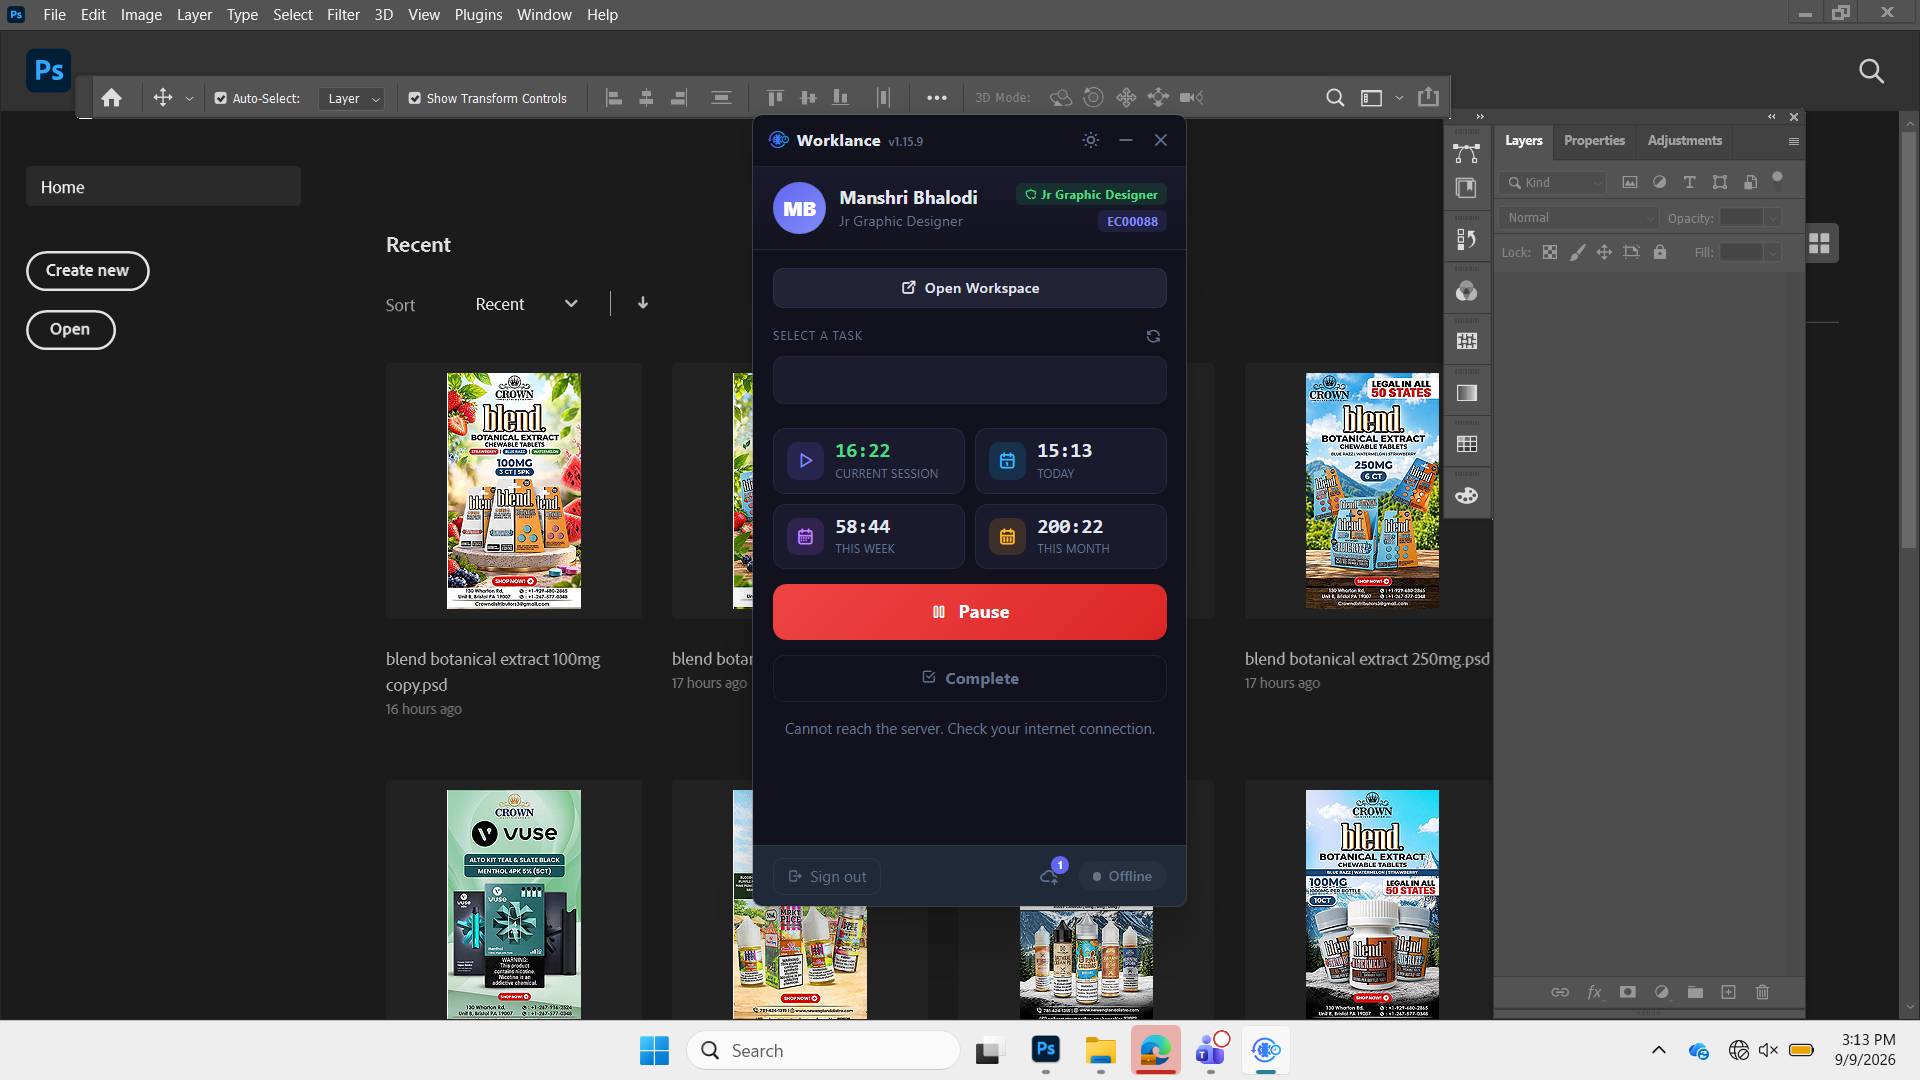Click the Create new button
Image resolution: width=1920 pixels, height=1080 pixels.
[87, 271]
